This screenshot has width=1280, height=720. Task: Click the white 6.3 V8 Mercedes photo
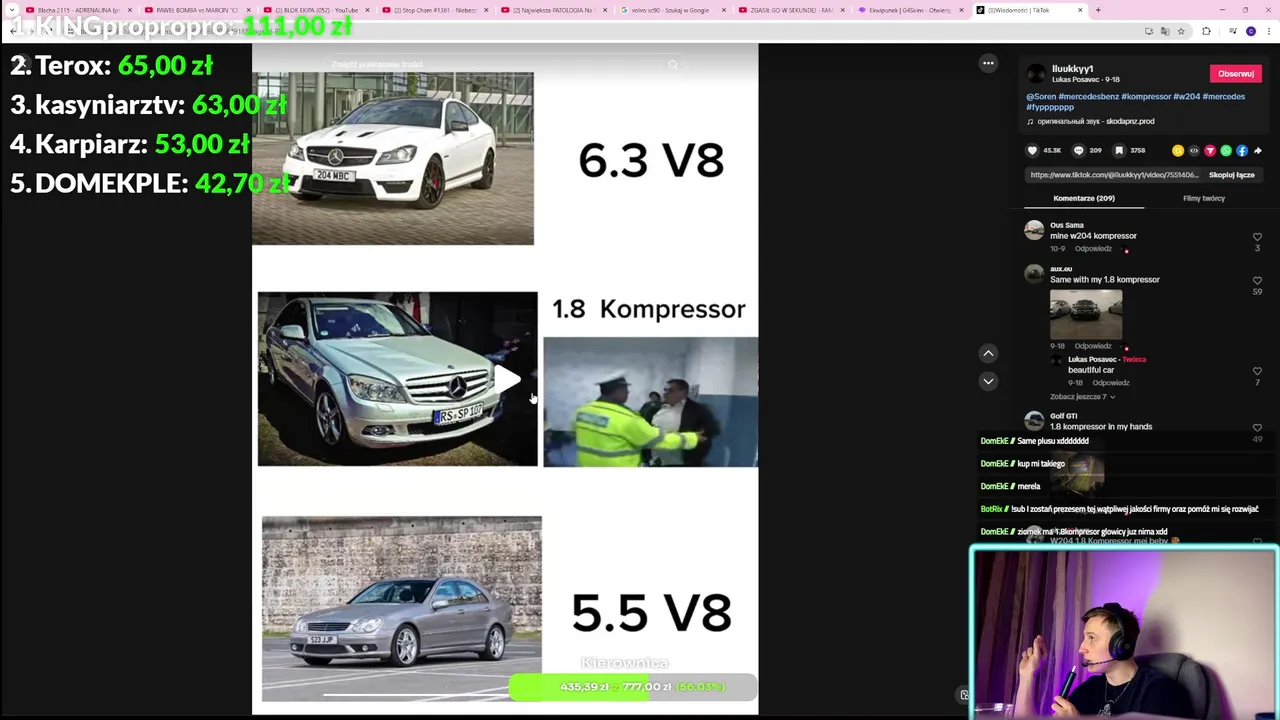(393, 158)
